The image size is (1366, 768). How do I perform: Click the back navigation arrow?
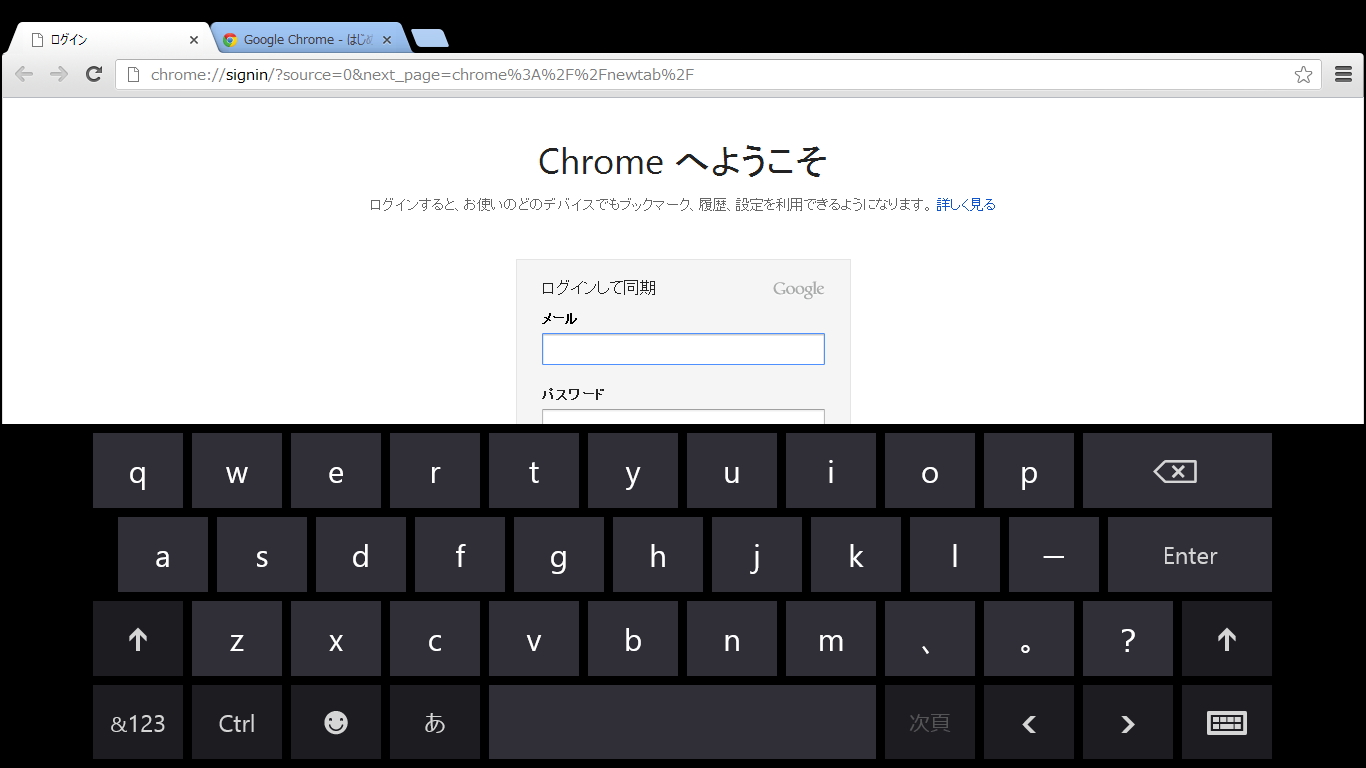(x=24, y=74)
